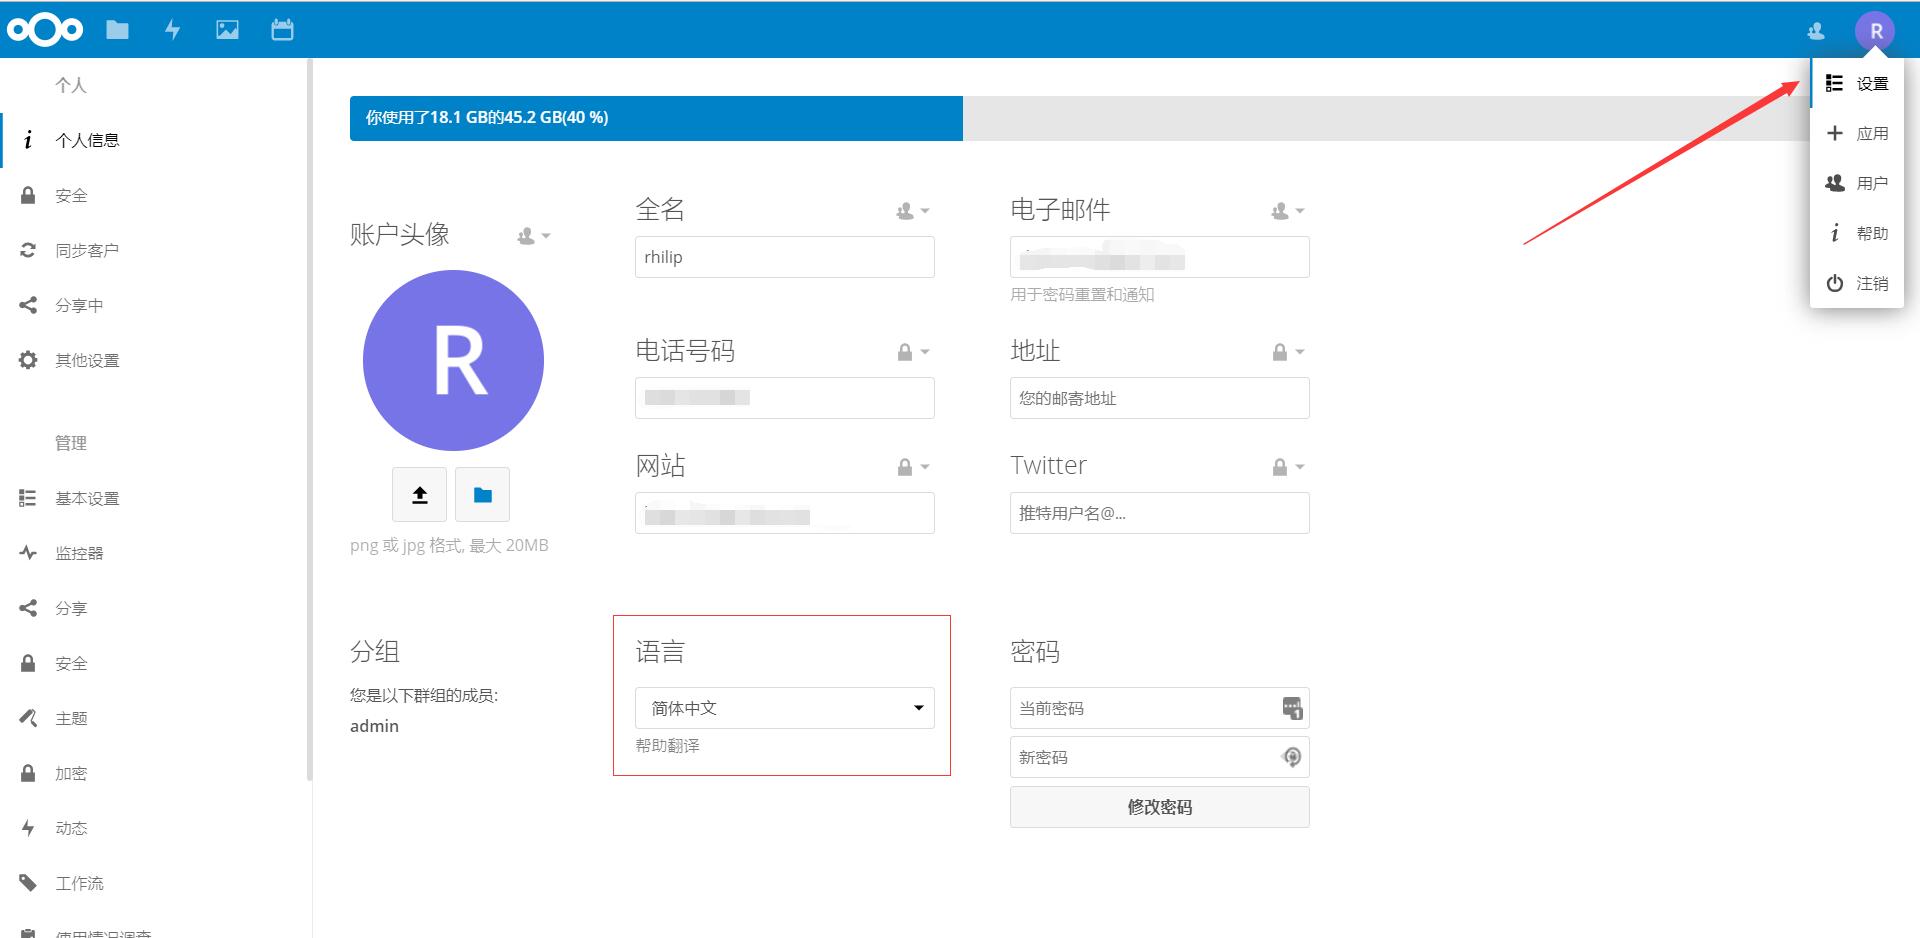Open admin 分享 in the sidebar
1920x938 pixels.
(153, 608)
